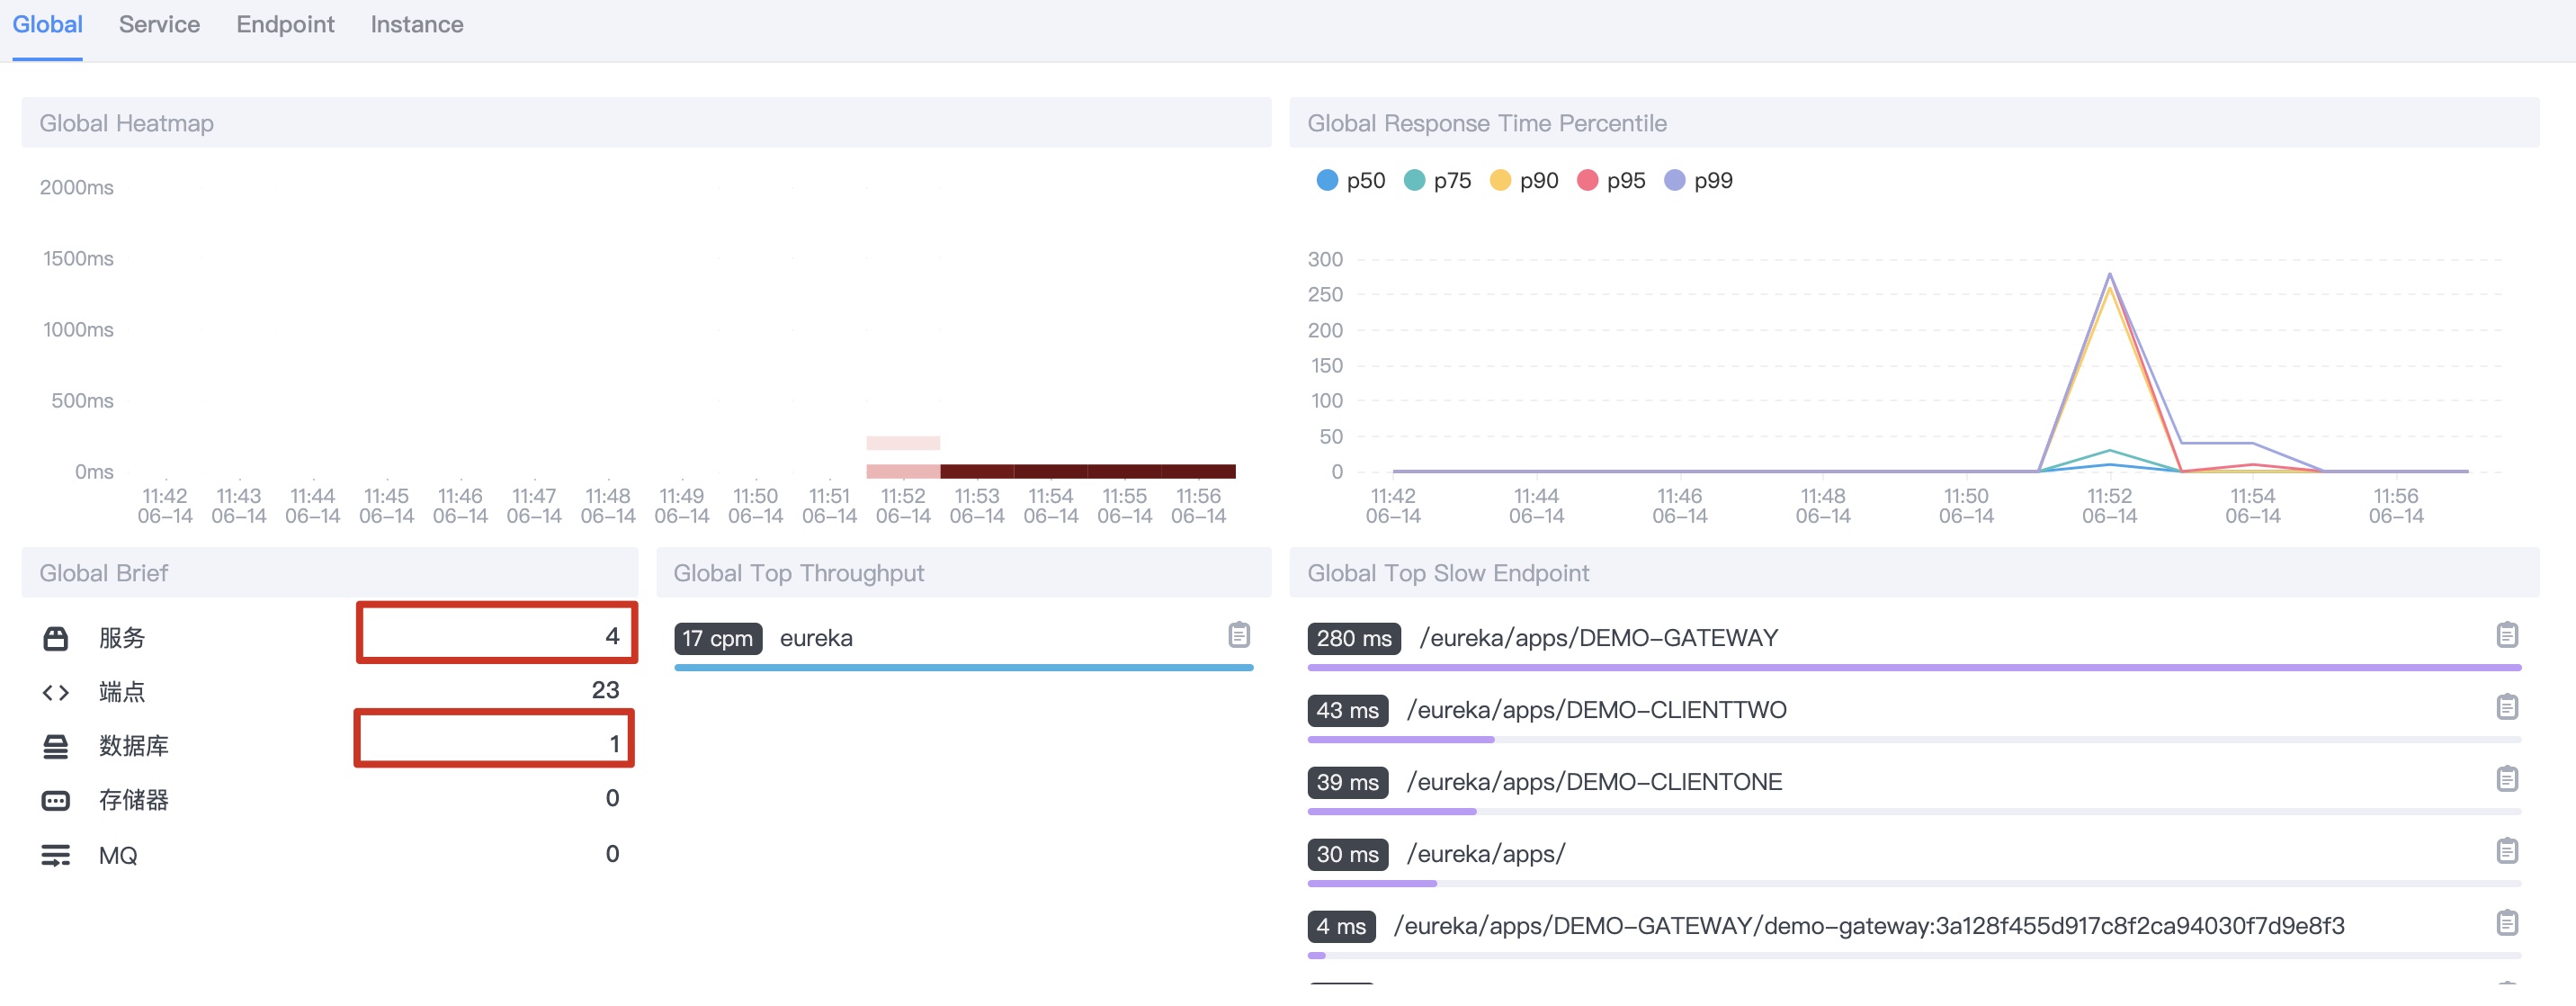This screenshot has height=1006, width=2576.
Task: Click the p95 red legend swatch
Action: point(1587,181)
